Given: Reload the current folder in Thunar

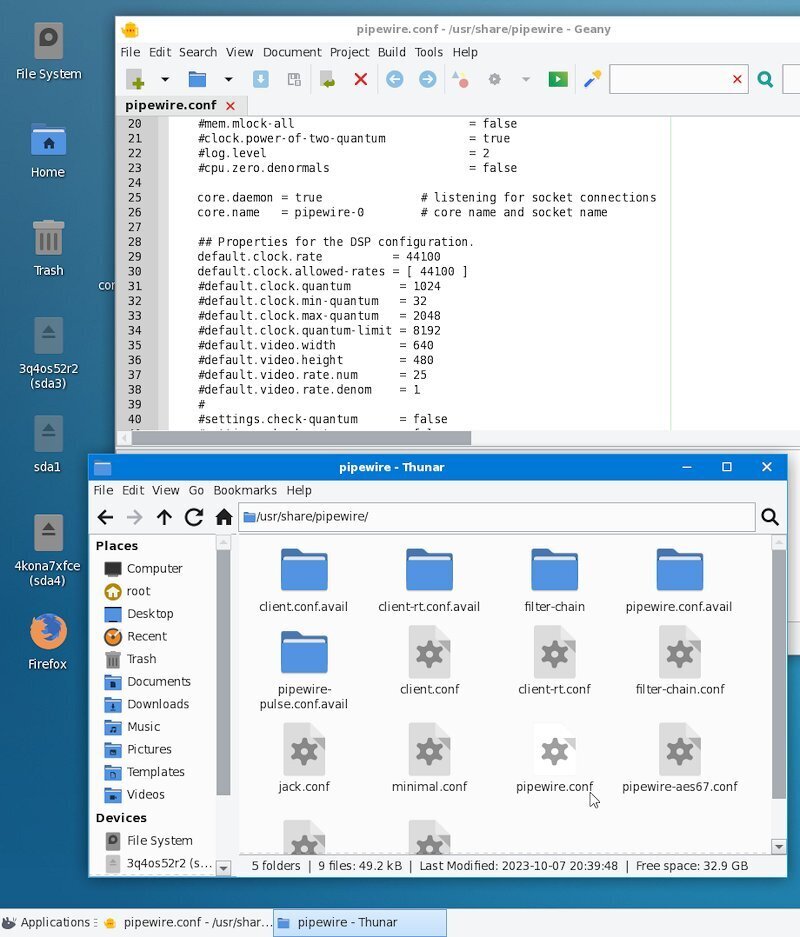Looking at the screenshot, I should tap(194, 517).
